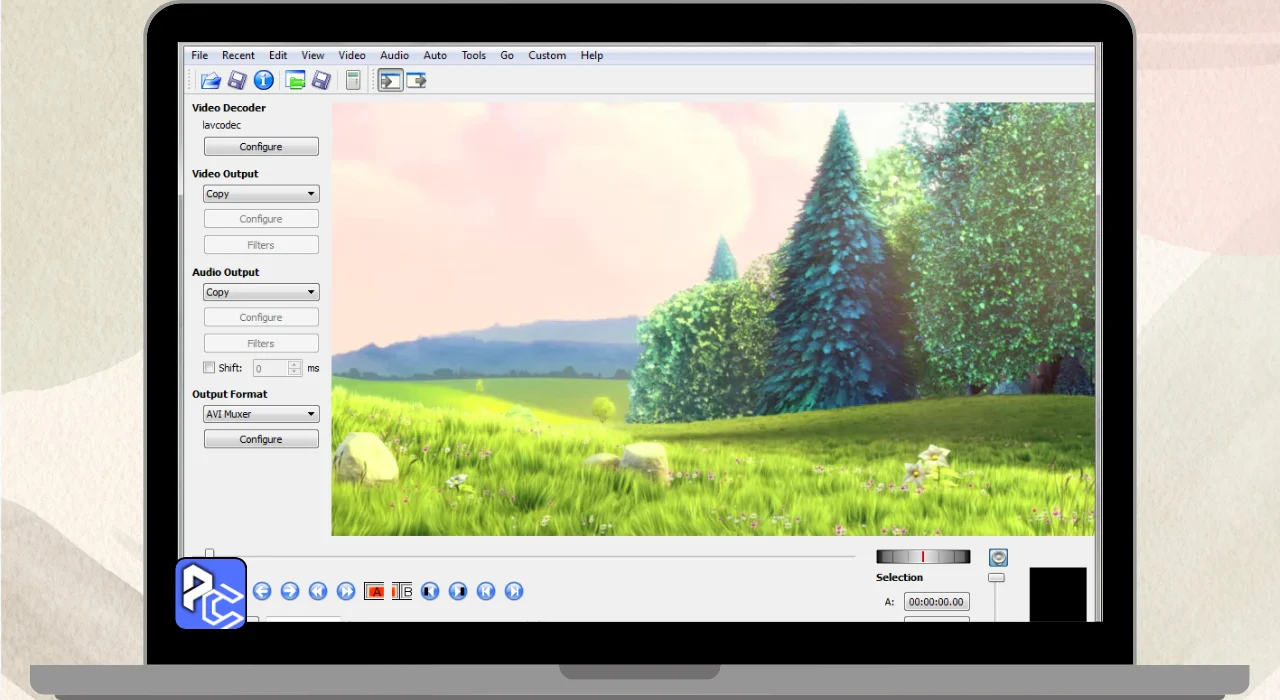
Task: Jump to the previous keyframe
Action: [x=318, y=591]
